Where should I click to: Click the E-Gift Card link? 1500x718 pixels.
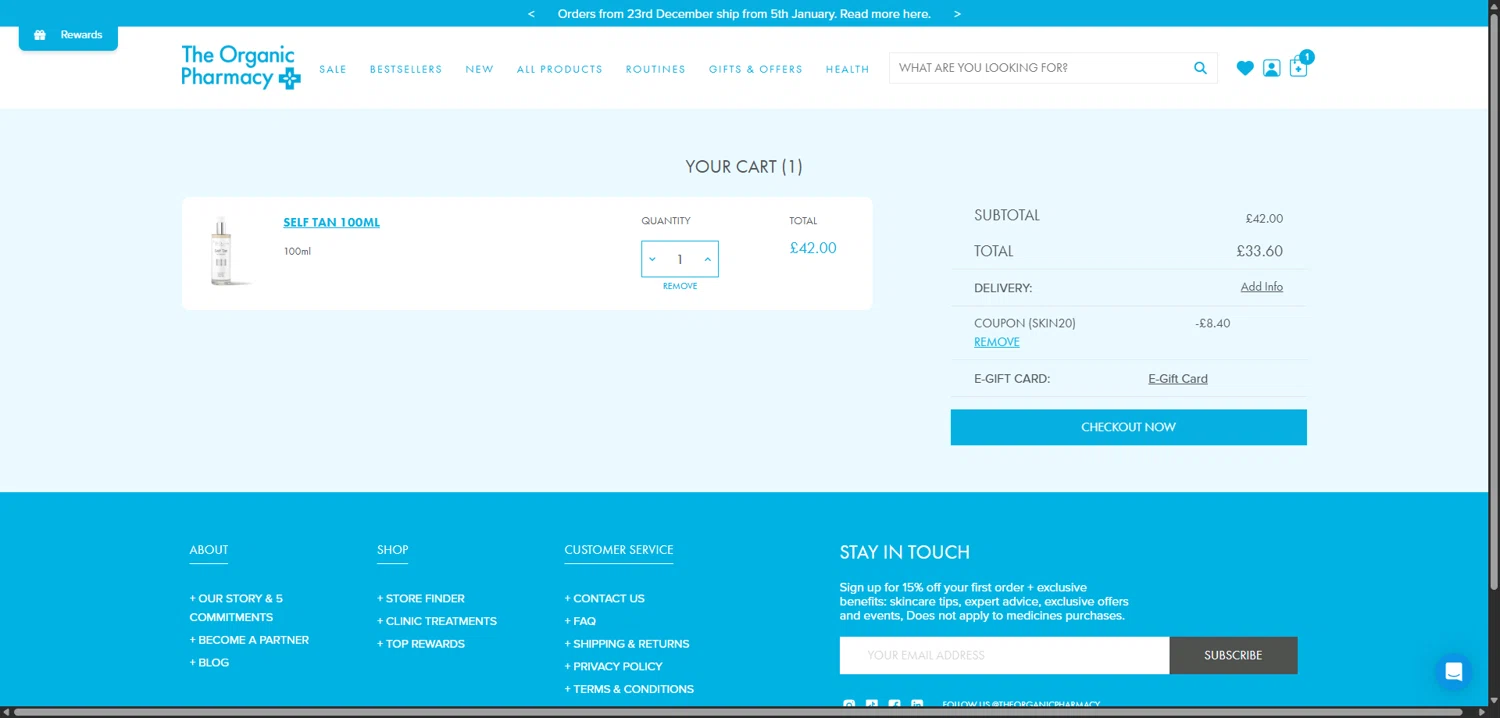pyautogui.click(x=1178, y=379)
